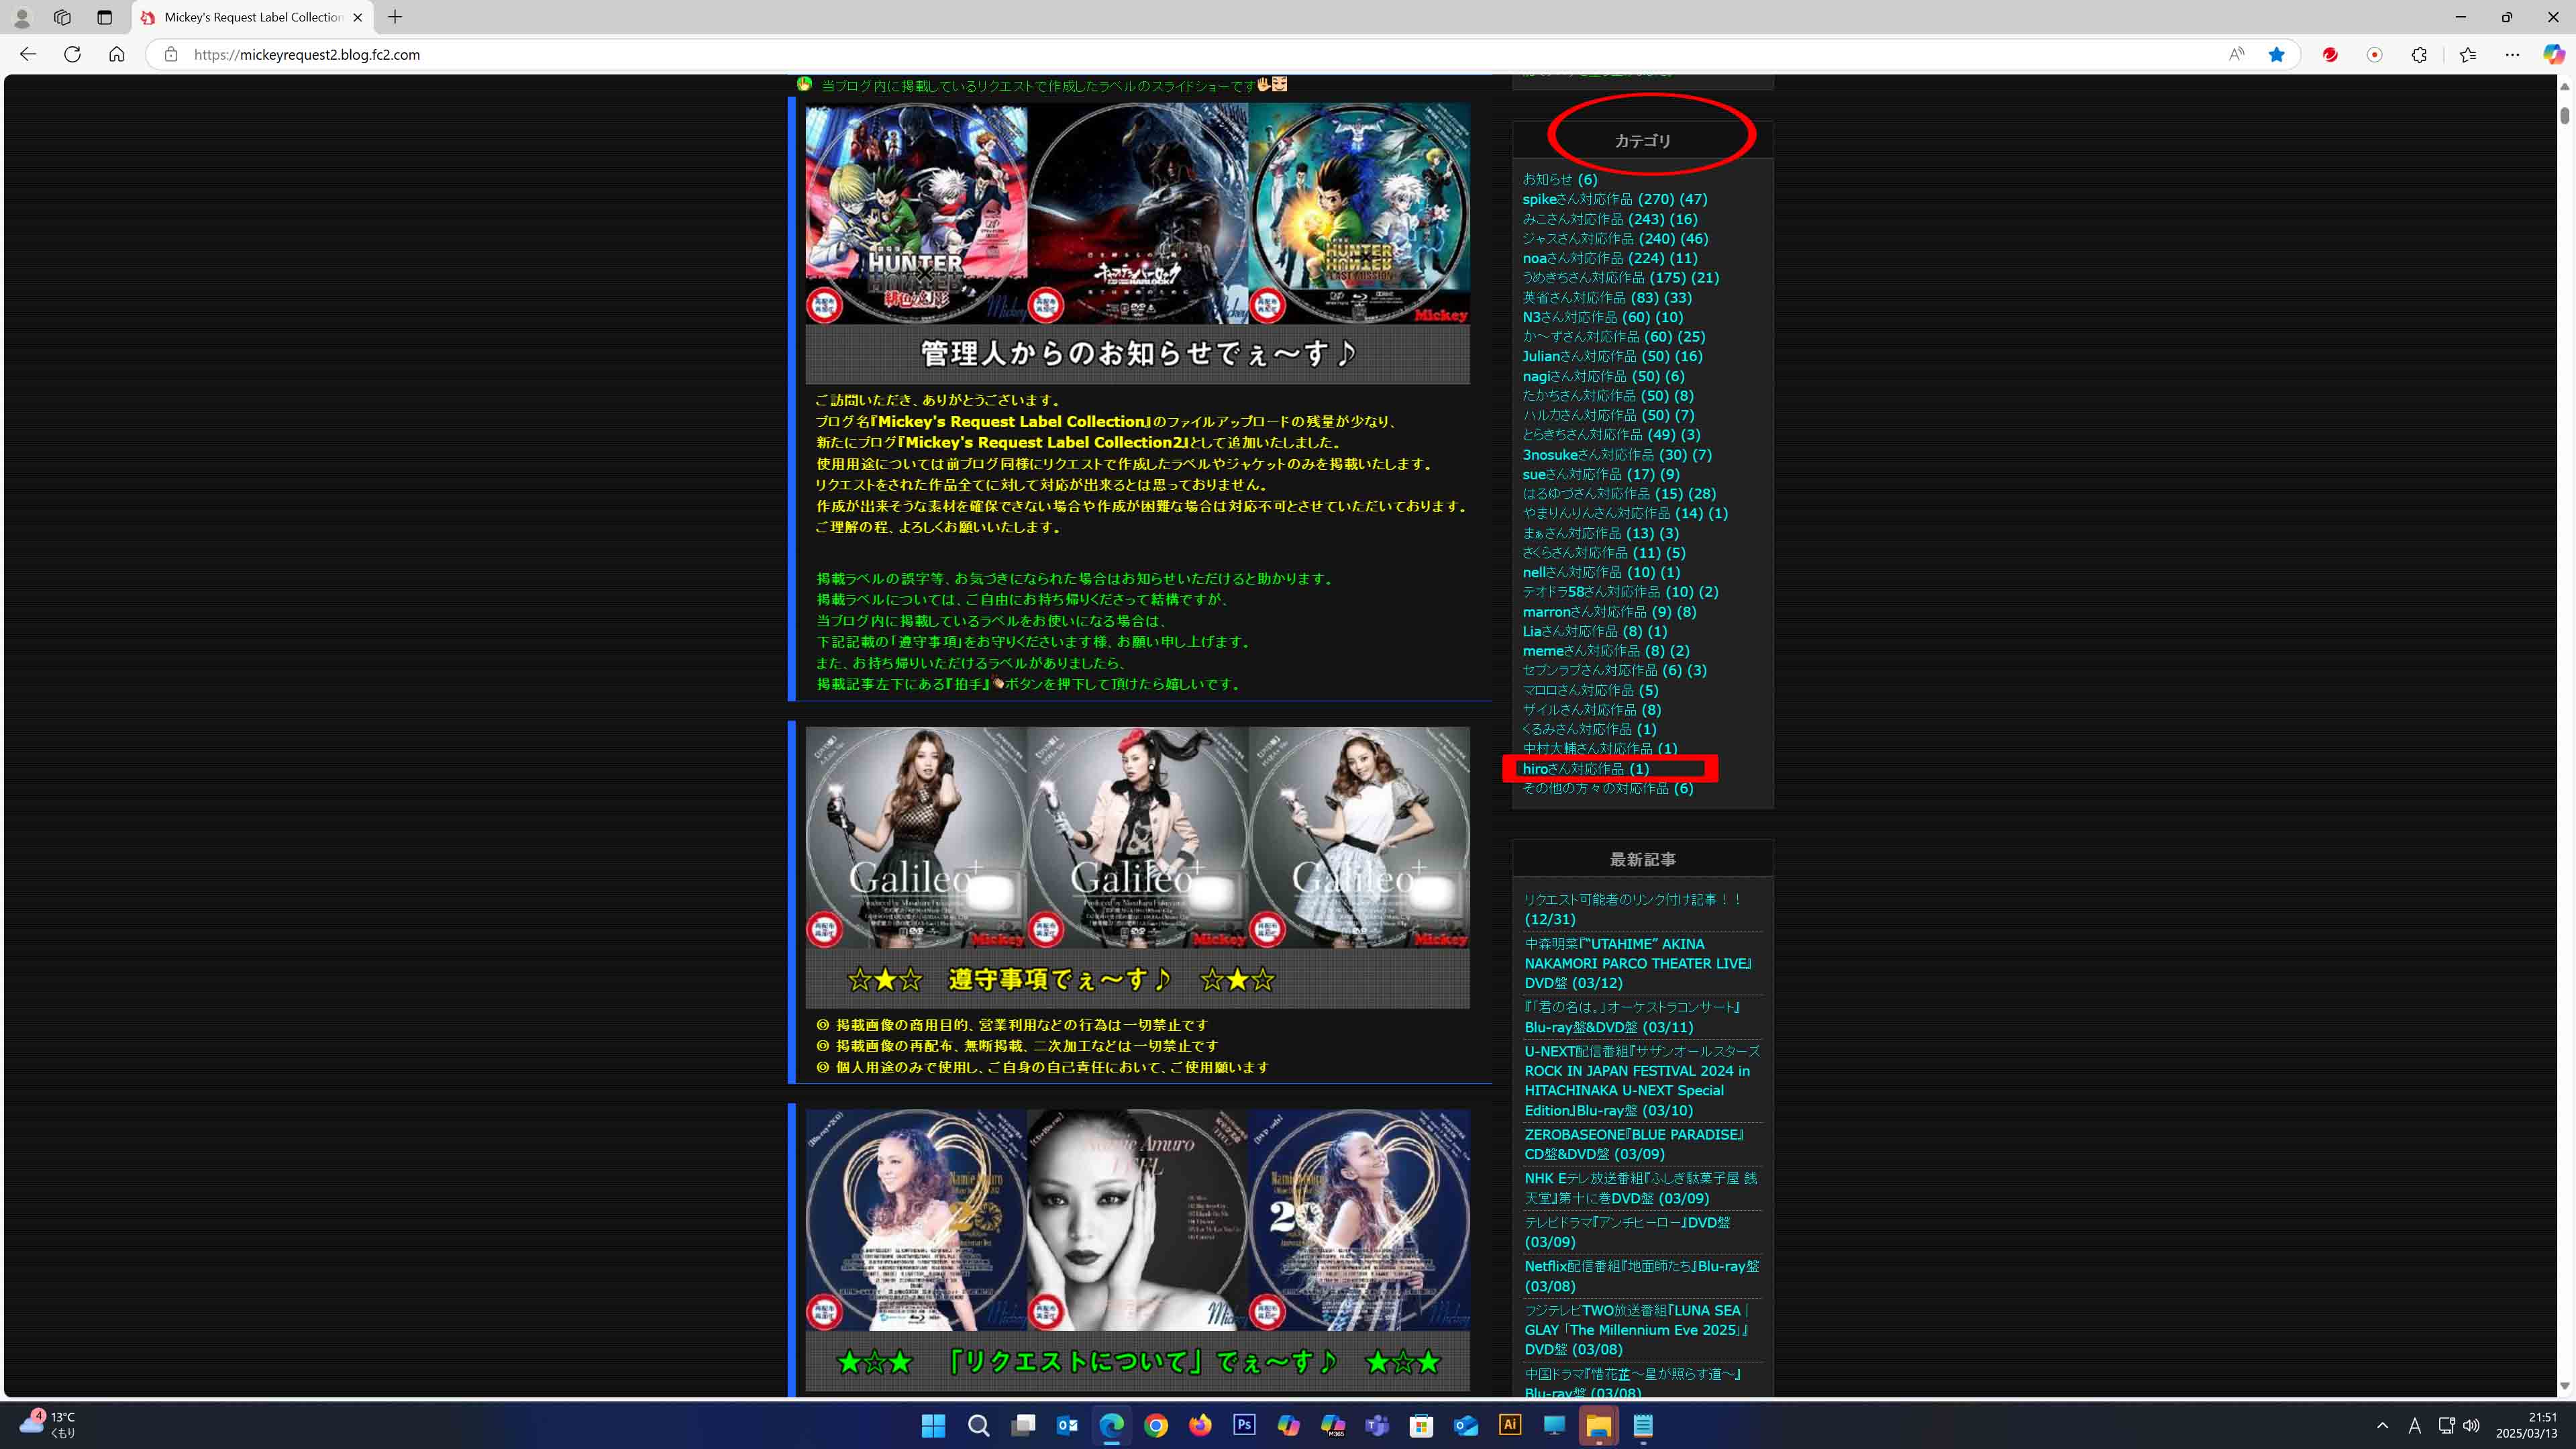This screenshot has width=2576, height=1449.
Task: Open the weather widget 13°C
Action: (x=48, y=1425)
